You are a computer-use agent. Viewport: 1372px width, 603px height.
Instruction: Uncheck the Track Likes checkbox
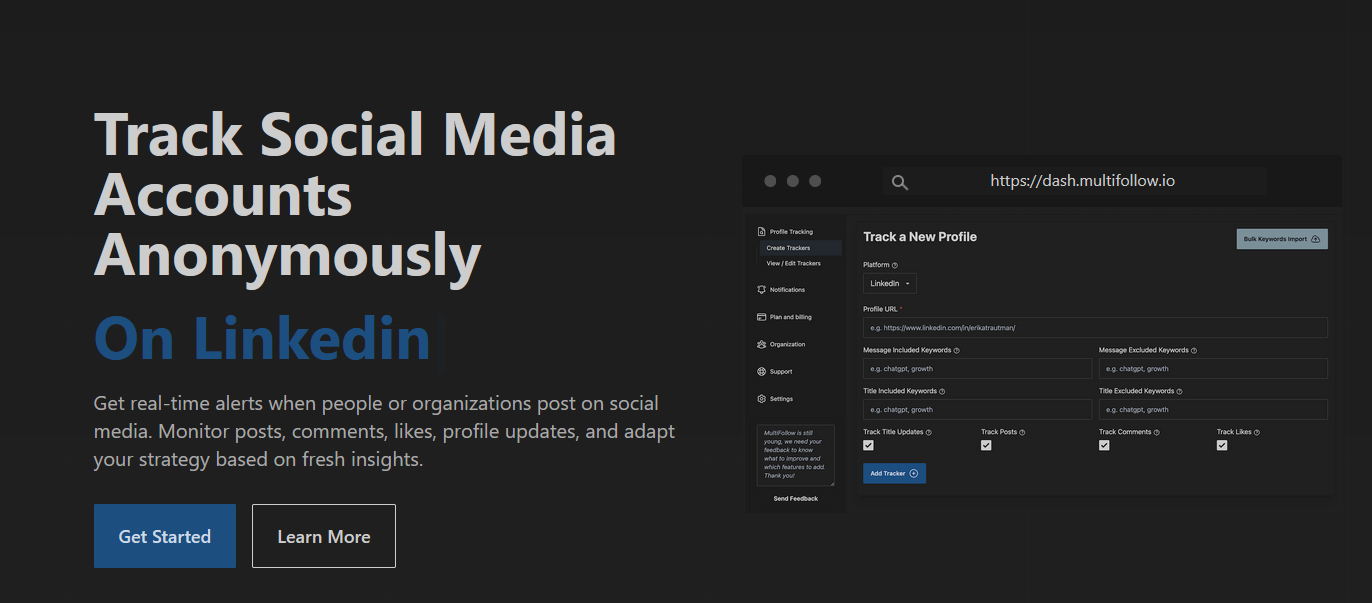[x=1222, y=445]
